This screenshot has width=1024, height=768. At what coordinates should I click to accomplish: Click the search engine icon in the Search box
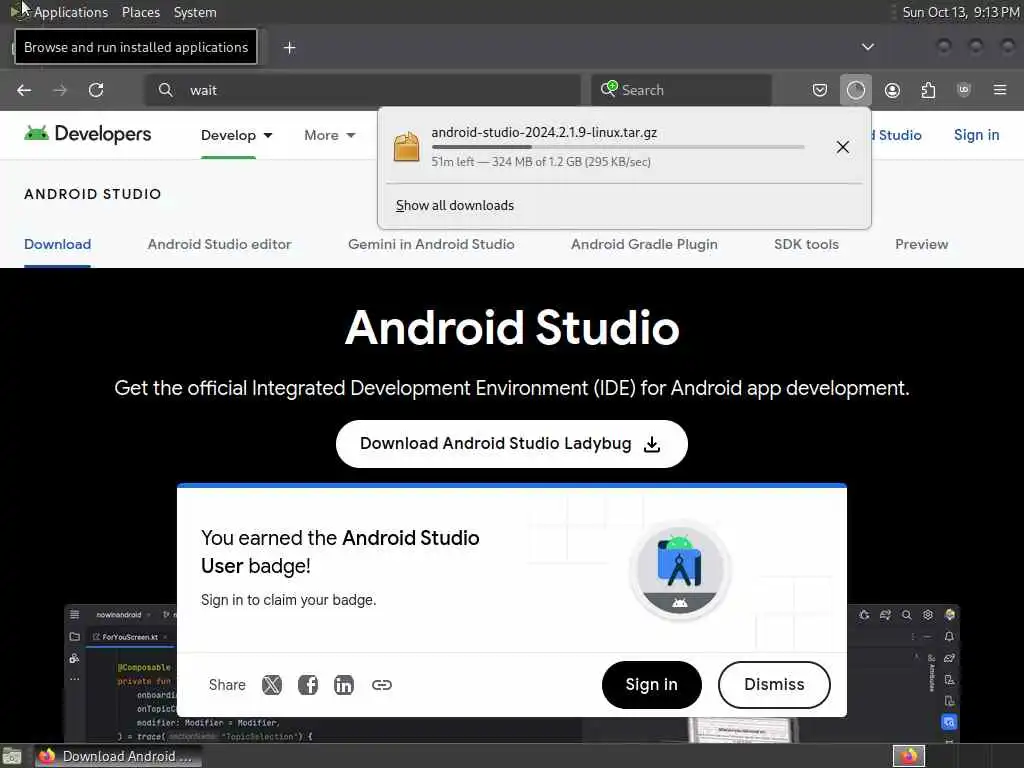pos(609,89)
